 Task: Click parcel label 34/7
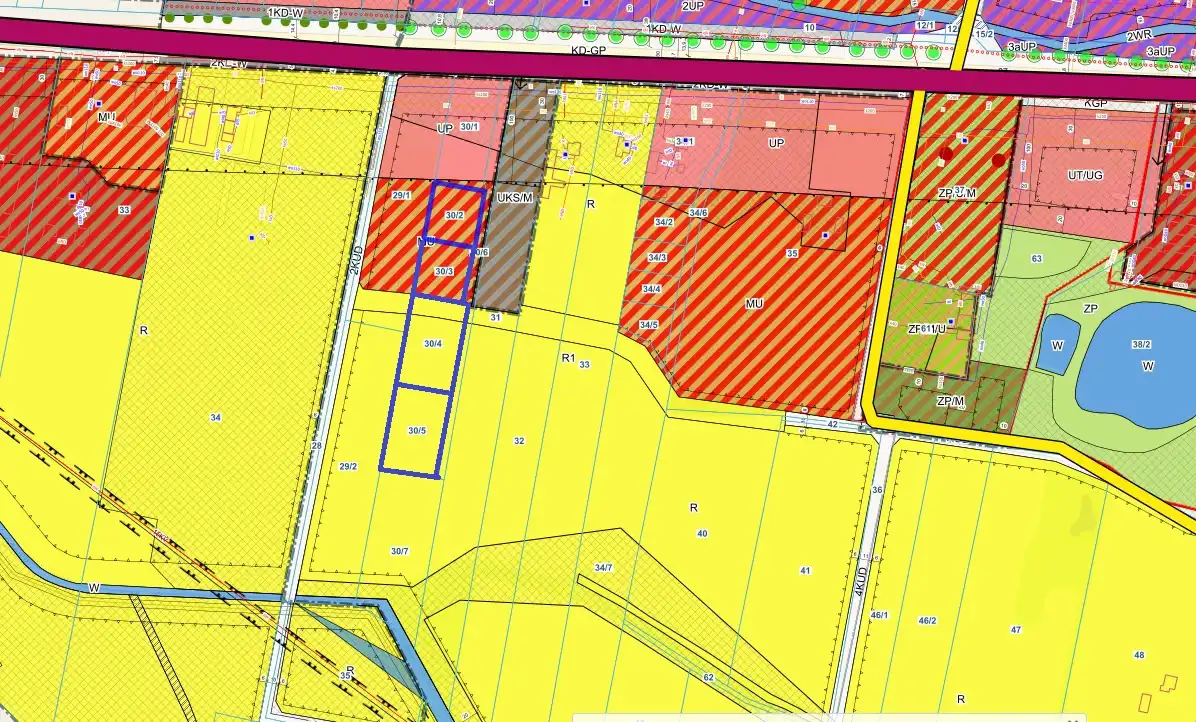coord(603,567)
